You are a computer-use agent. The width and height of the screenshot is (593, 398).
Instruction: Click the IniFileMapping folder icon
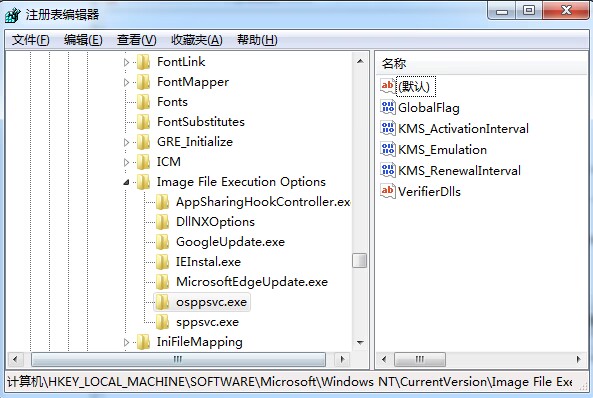(x=143, y=342)
